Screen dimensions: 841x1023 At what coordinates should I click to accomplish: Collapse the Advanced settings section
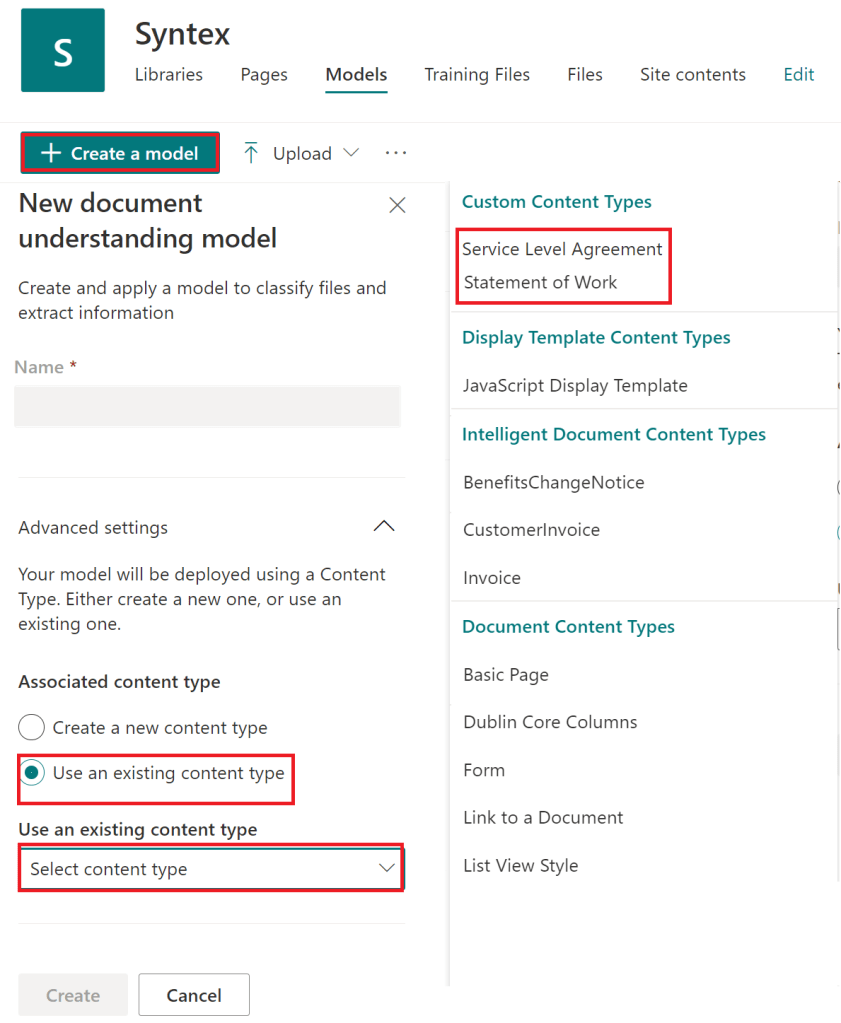pyautogui.click(x=383, y=527)
